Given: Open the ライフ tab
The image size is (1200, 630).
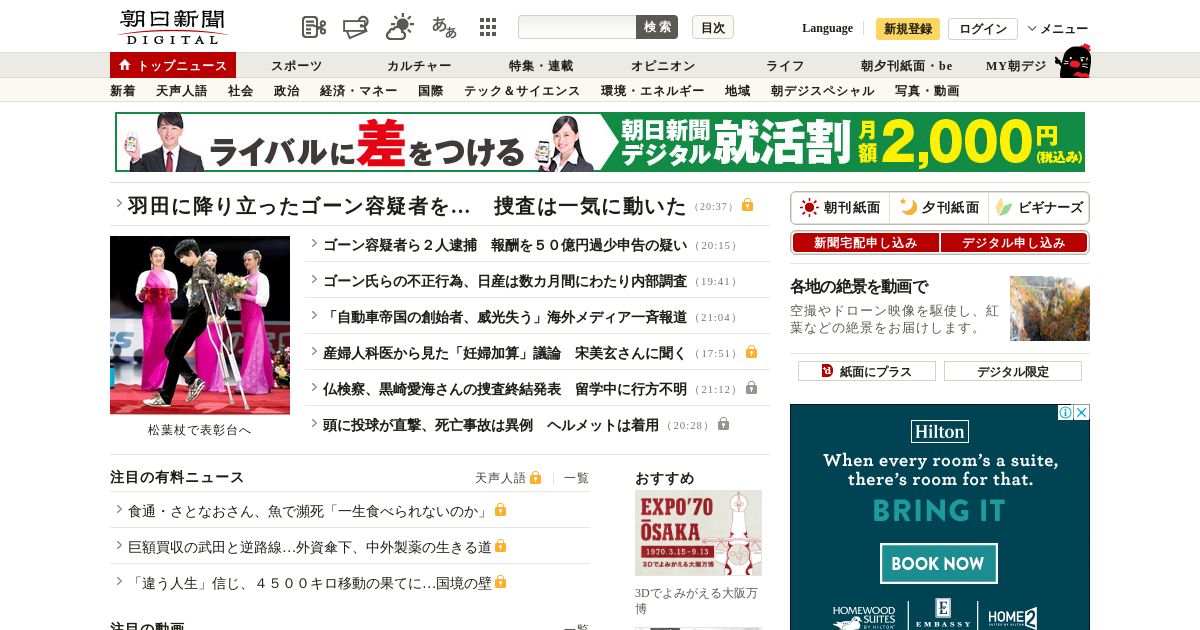Looking at the screenshot, I should 785,66.
